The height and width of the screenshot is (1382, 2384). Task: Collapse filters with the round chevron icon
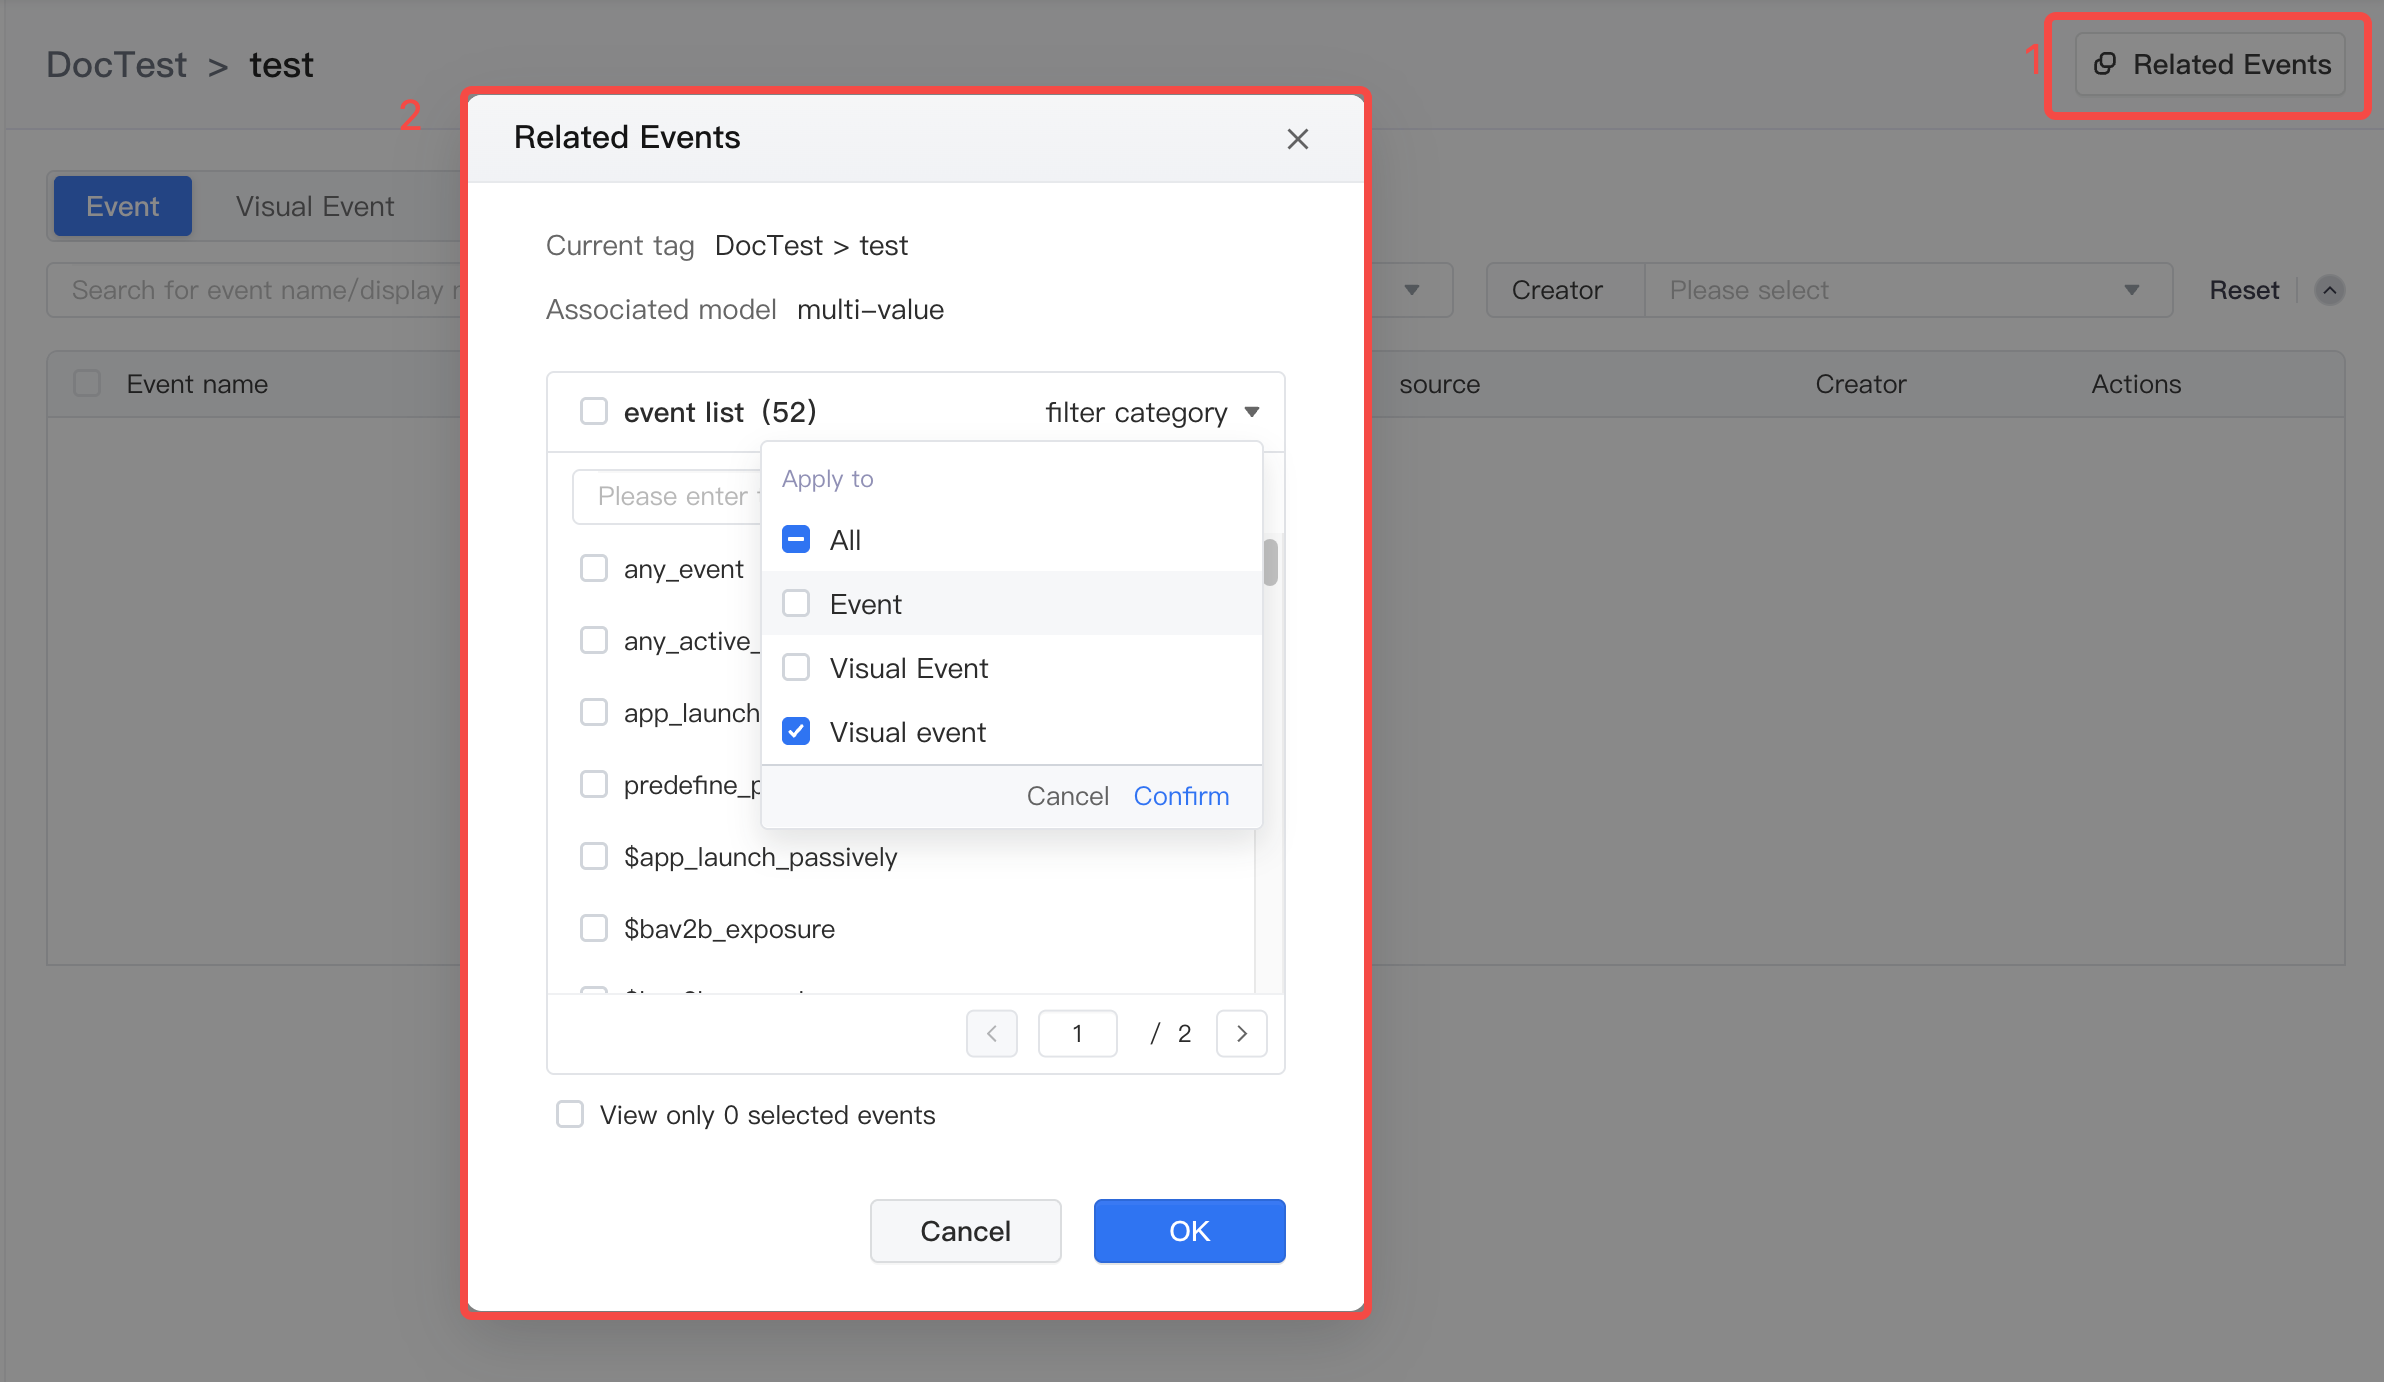click(x=2330, y=290)
